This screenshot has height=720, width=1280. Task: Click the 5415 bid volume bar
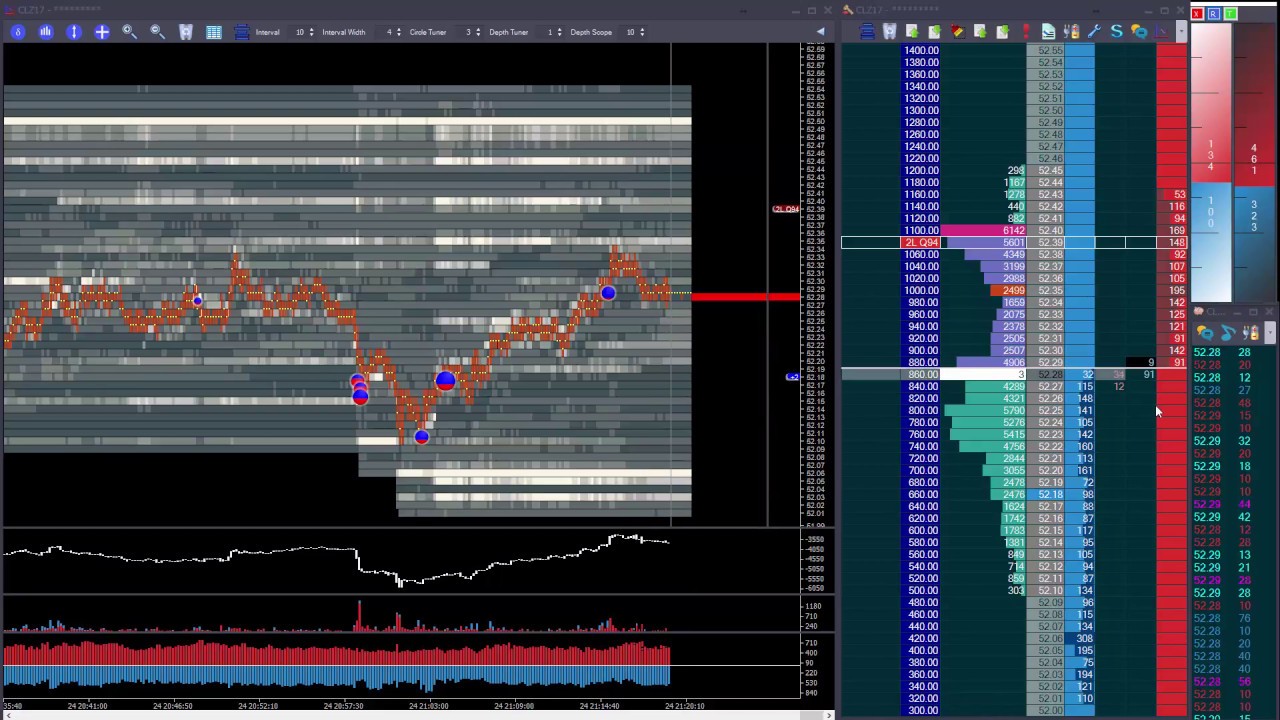(988, 435)
